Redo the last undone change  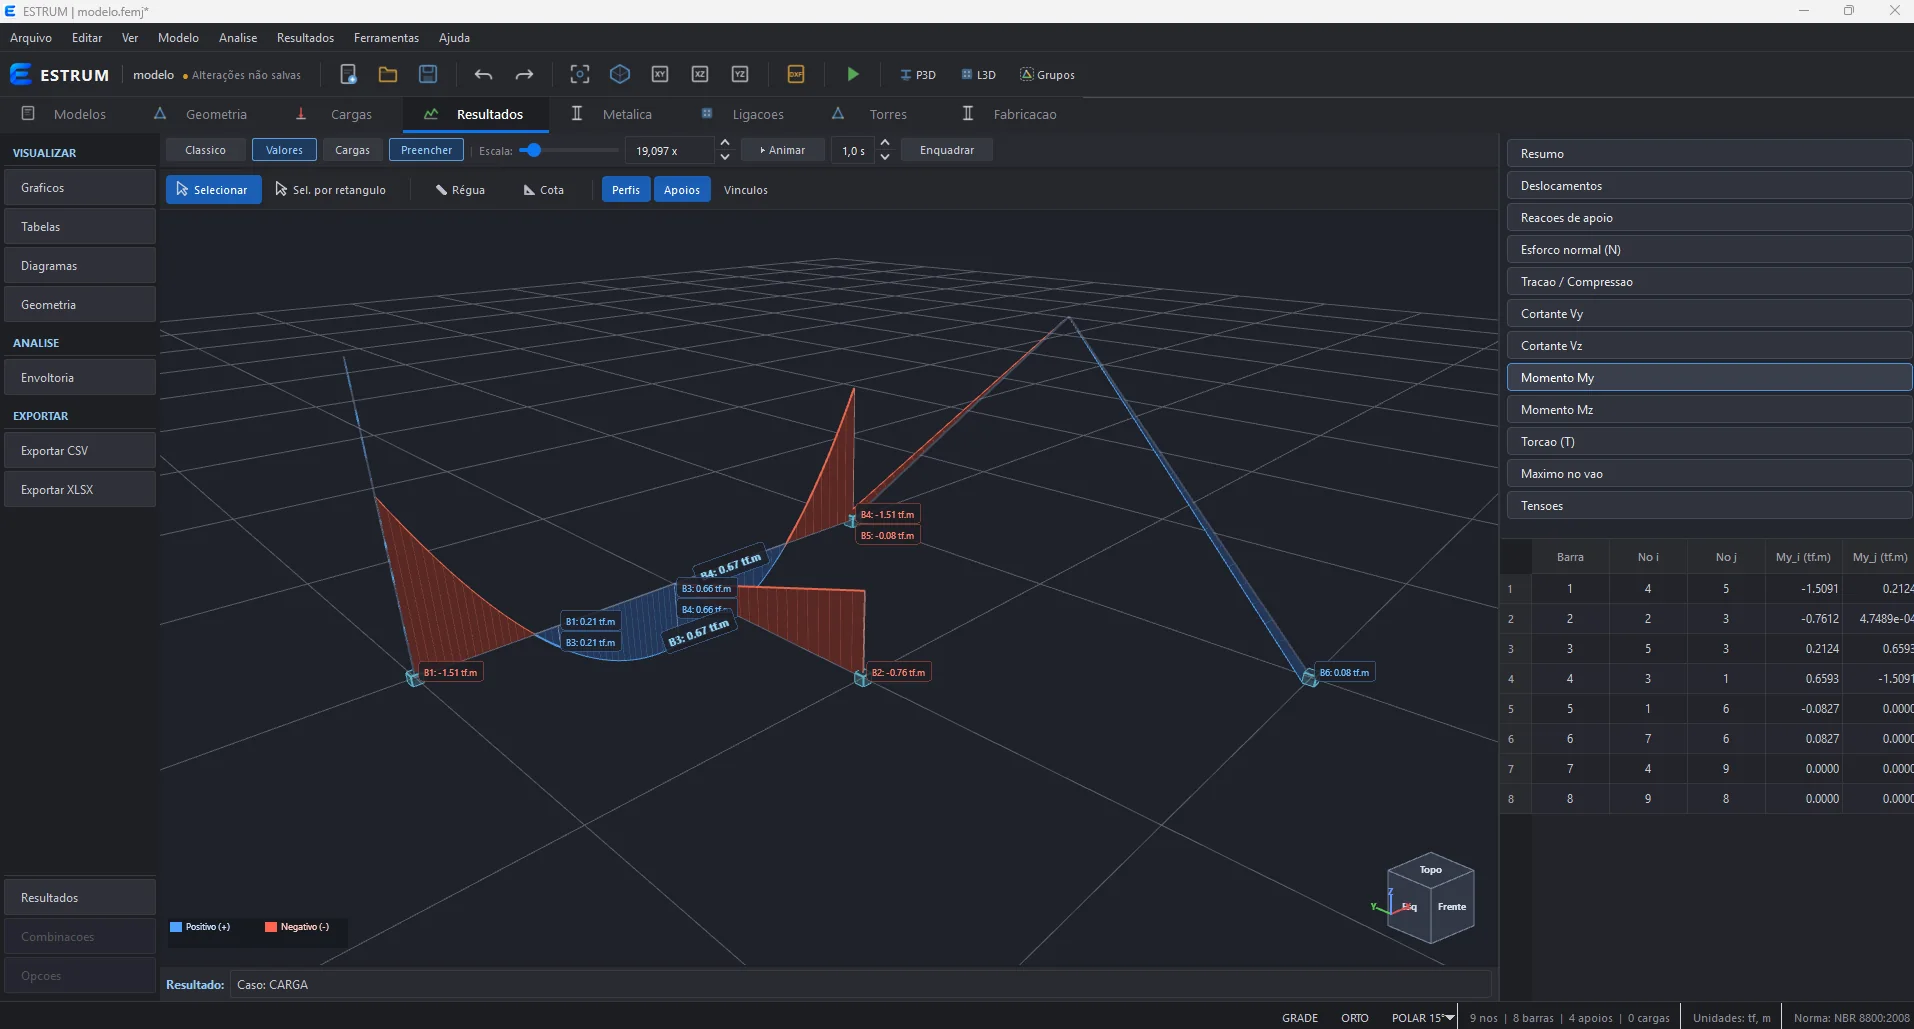[x=524, y=75]
